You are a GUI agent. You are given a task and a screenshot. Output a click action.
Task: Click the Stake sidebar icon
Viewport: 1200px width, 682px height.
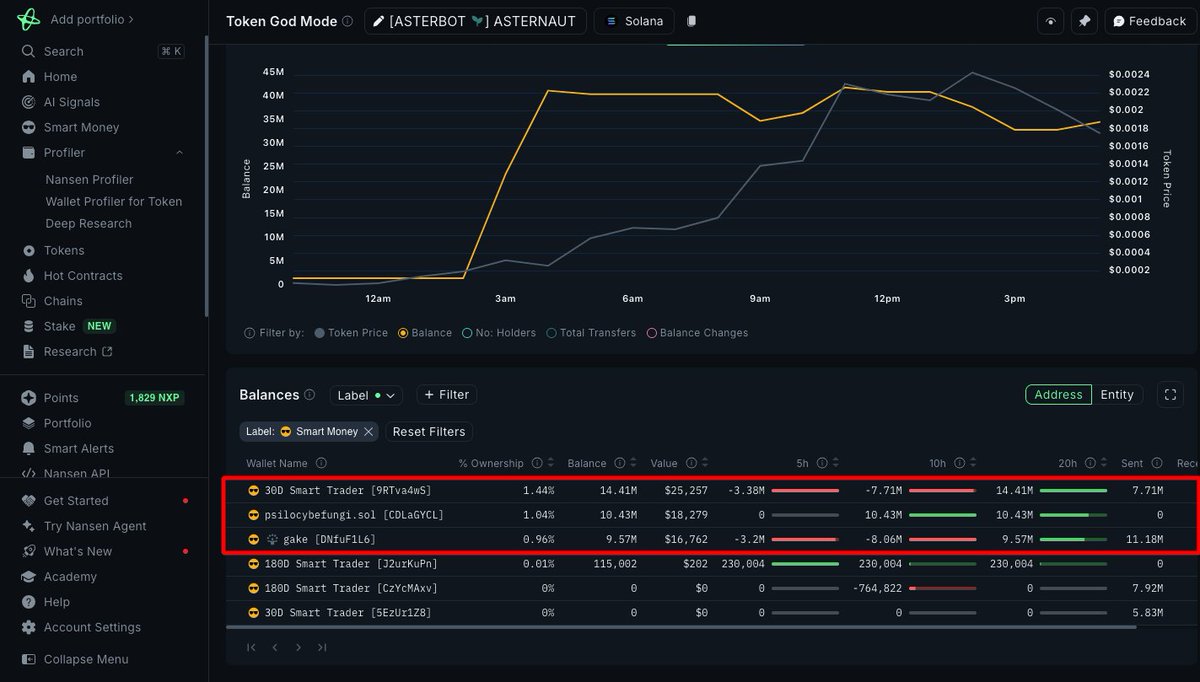click(28, 326)
